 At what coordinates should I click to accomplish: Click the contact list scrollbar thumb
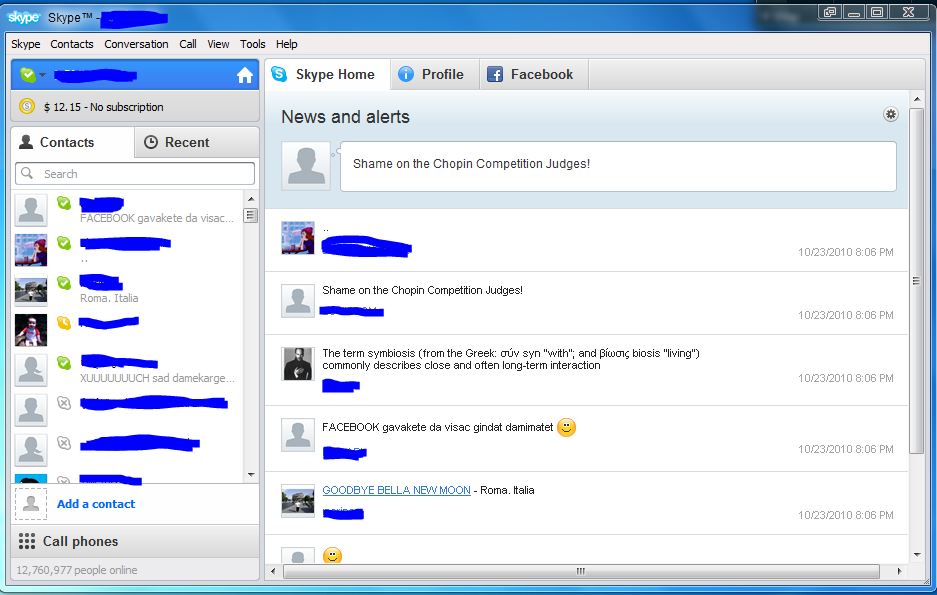pos(251,215)
